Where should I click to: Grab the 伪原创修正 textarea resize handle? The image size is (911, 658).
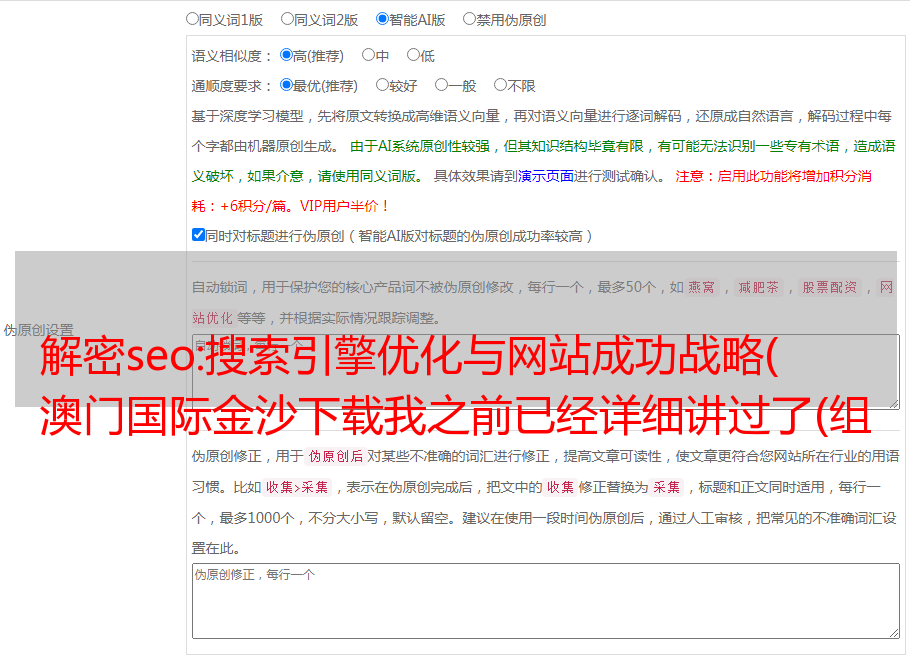pyautogui.click(x=894, y=633)
